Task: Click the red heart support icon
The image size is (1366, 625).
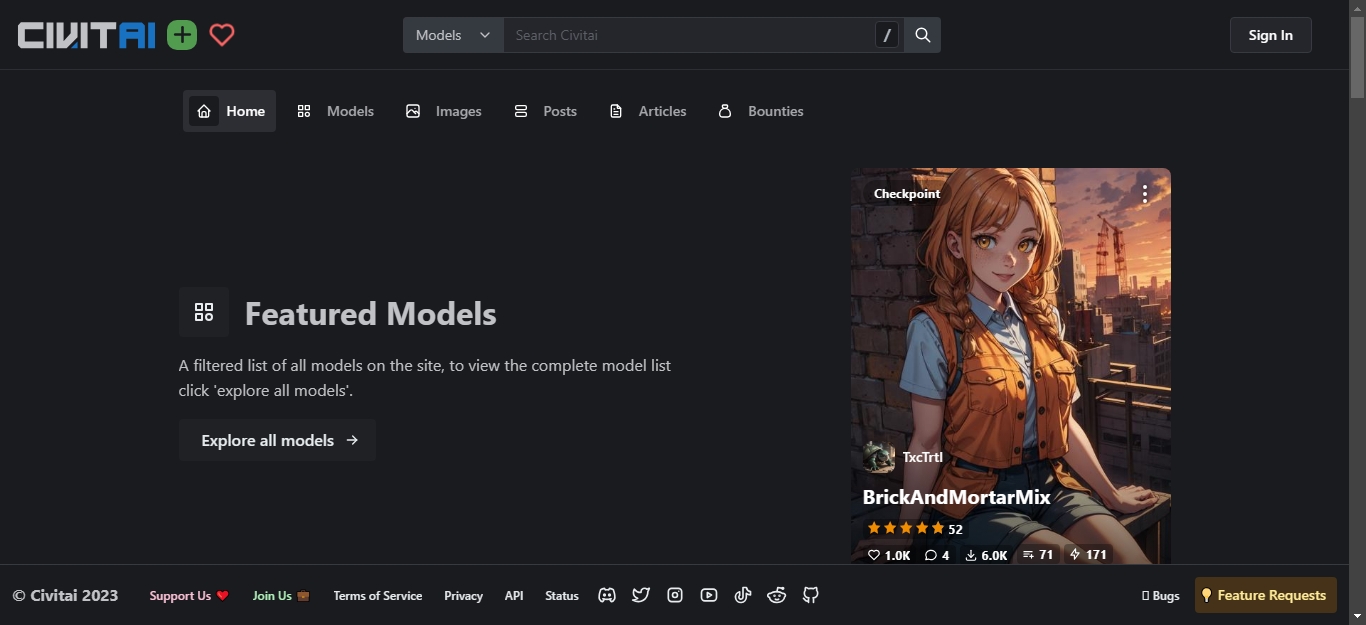Action: [x=222, y=35]
